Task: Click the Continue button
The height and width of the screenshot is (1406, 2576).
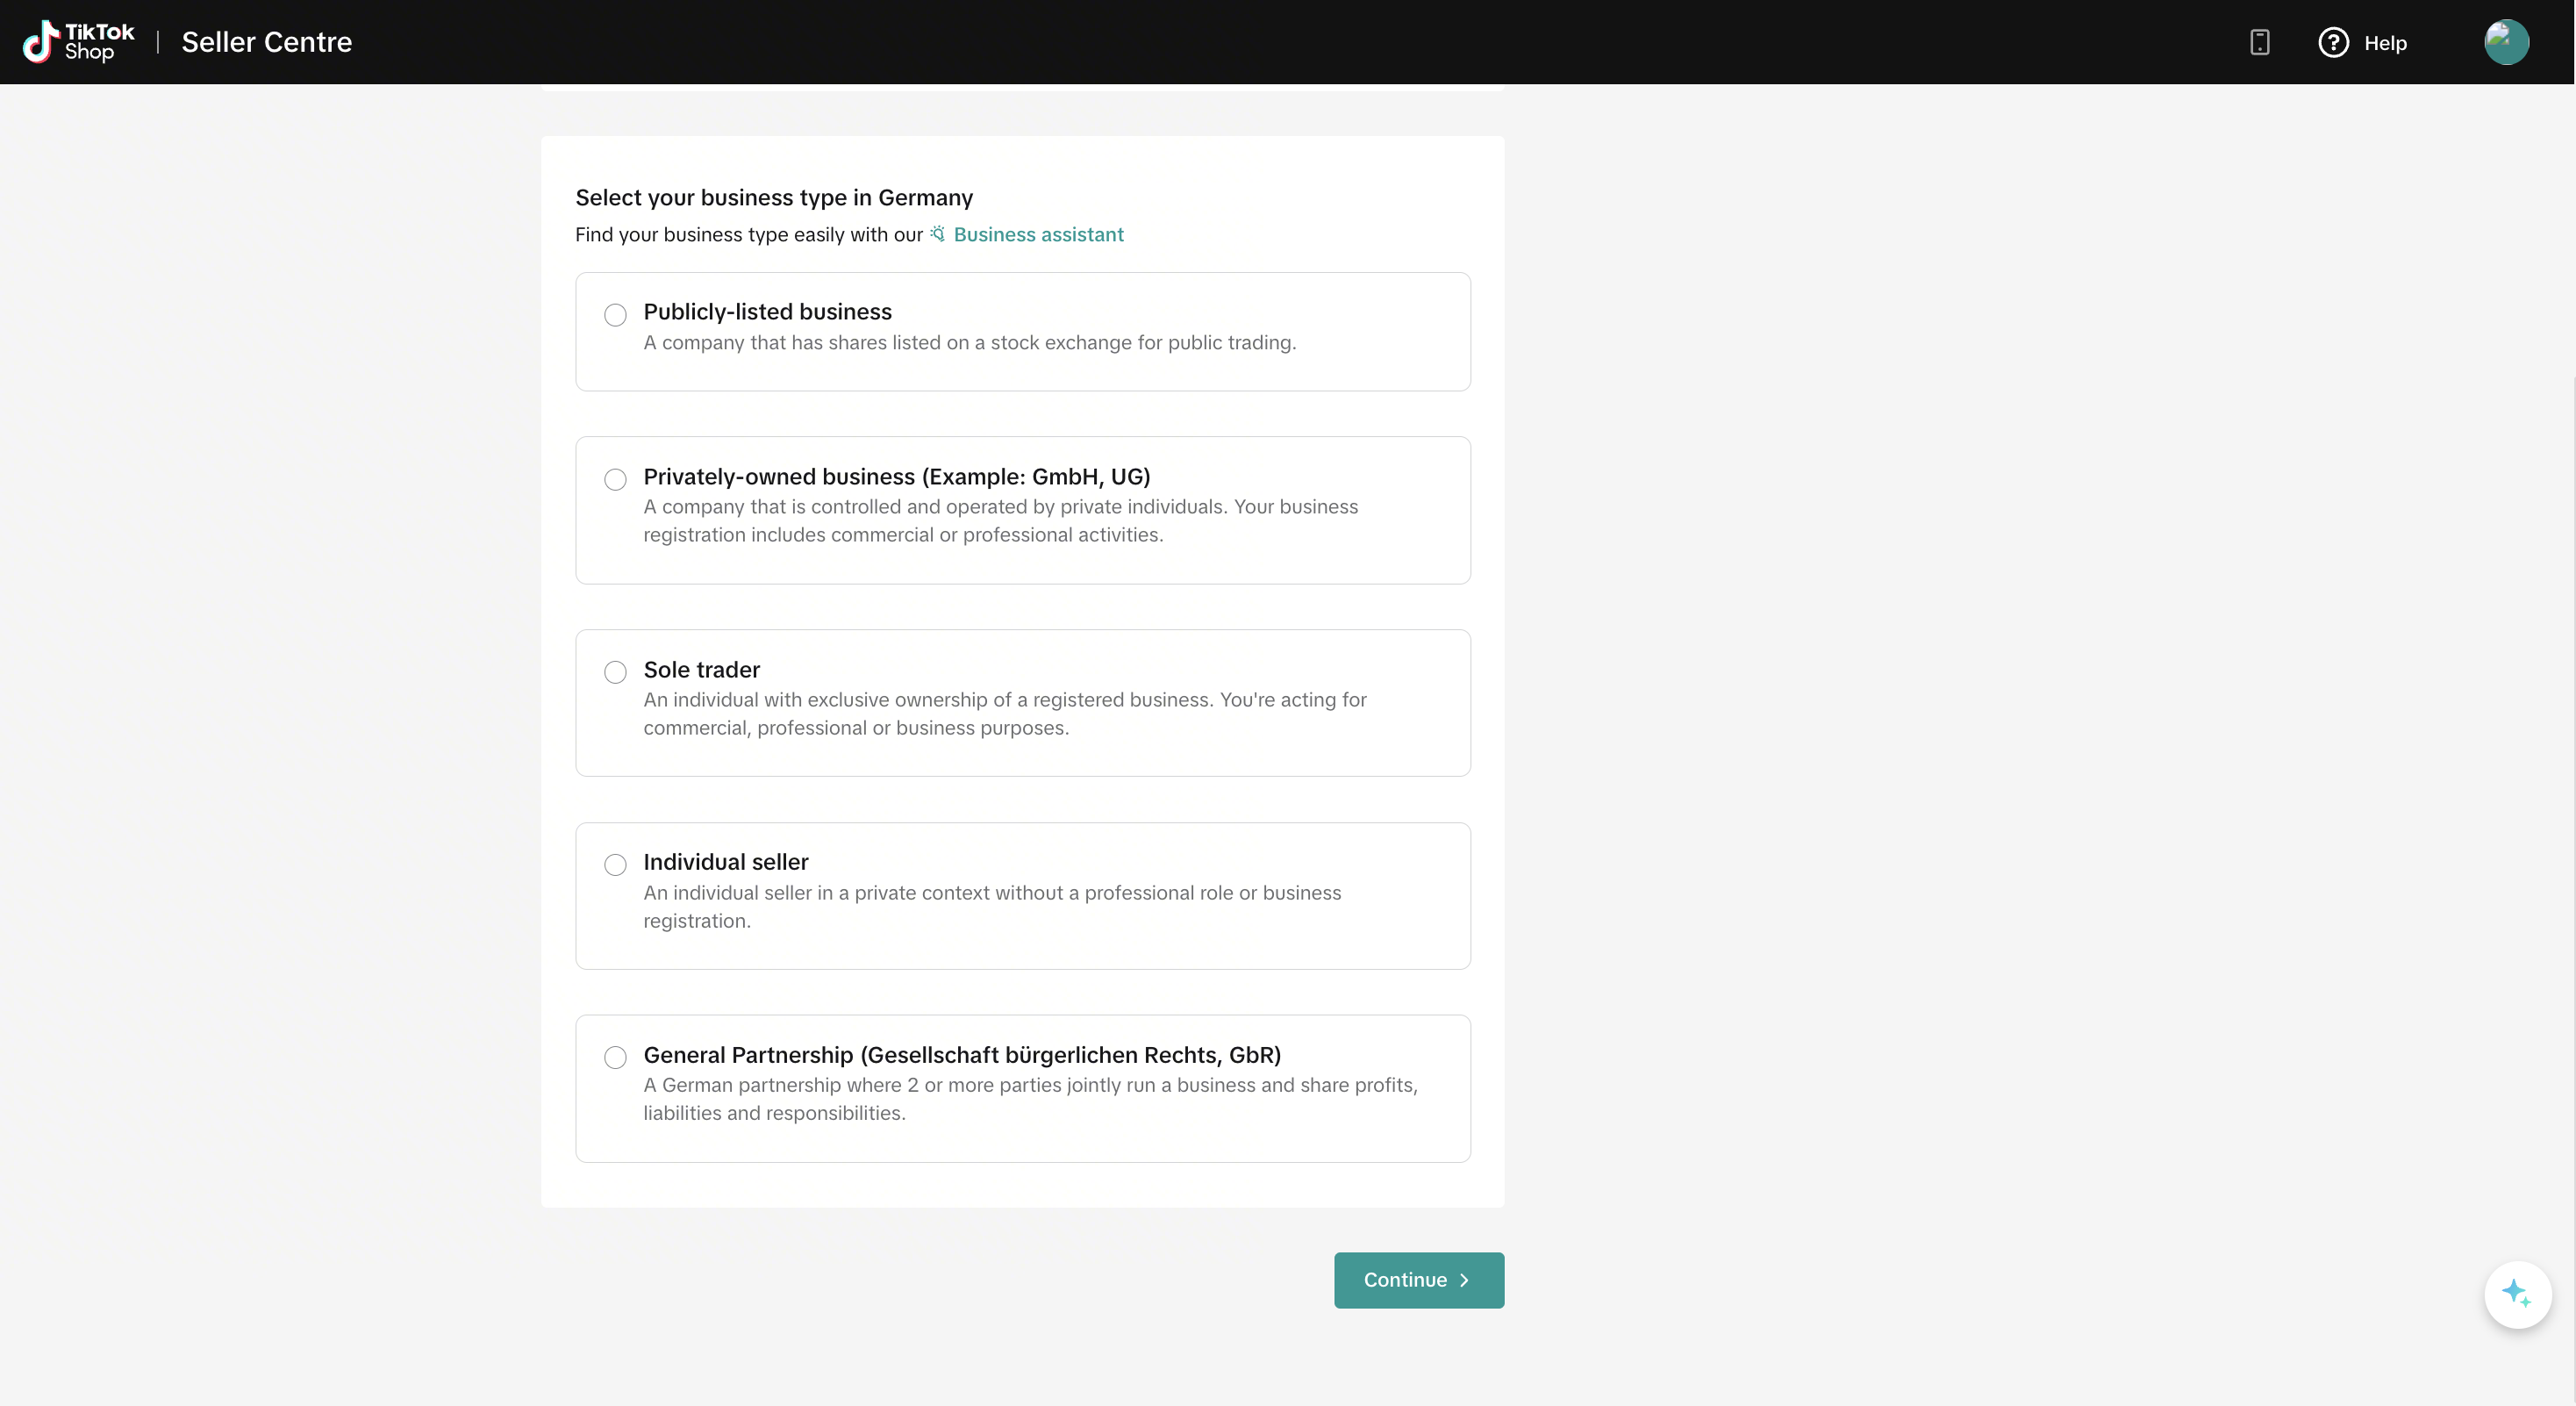Action: [1418, 1280]
